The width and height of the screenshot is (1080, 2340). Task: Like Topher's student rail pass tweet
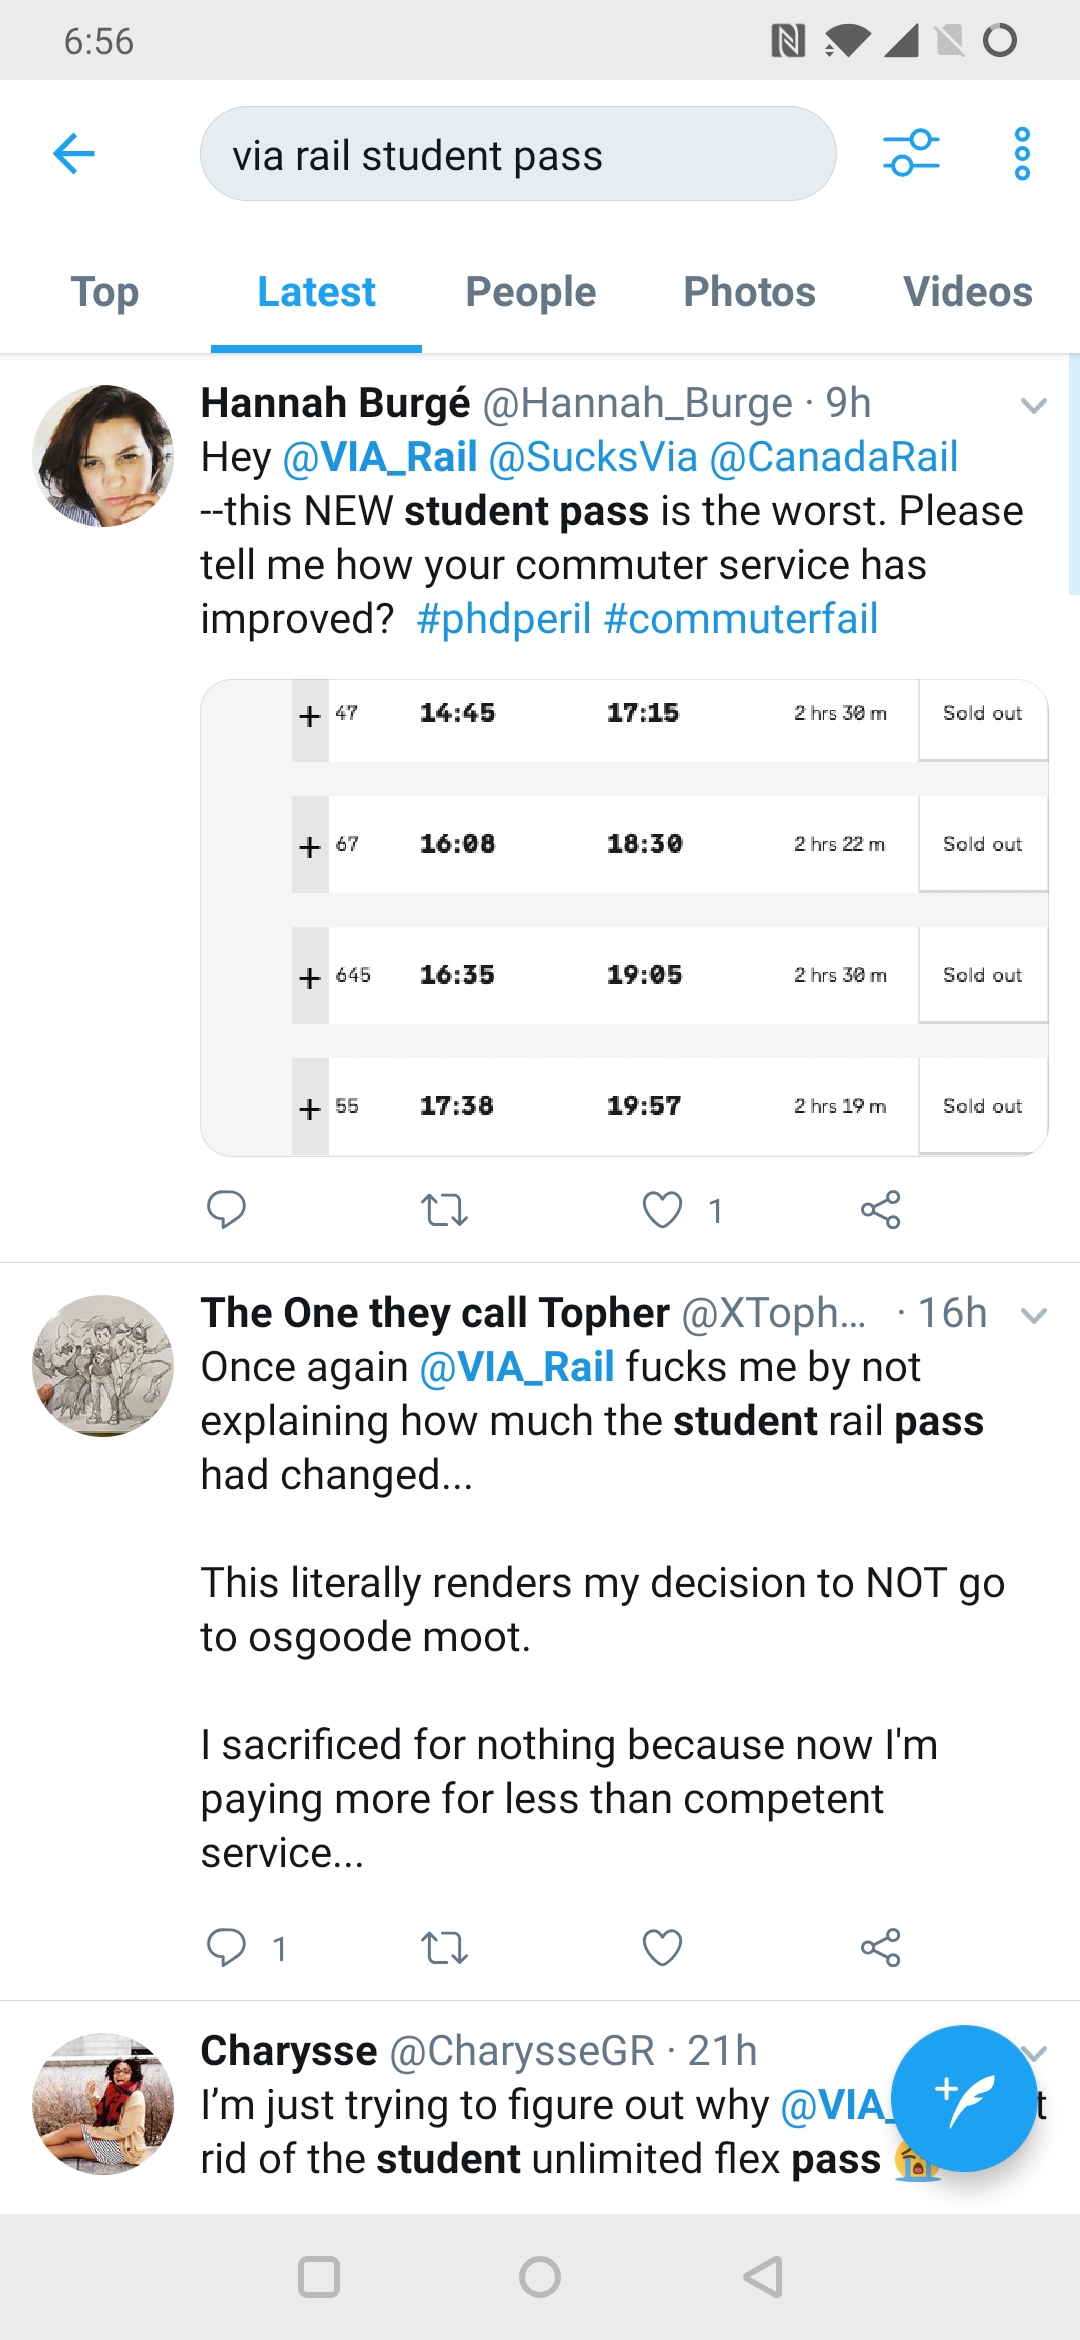(x=662, y=1948)
